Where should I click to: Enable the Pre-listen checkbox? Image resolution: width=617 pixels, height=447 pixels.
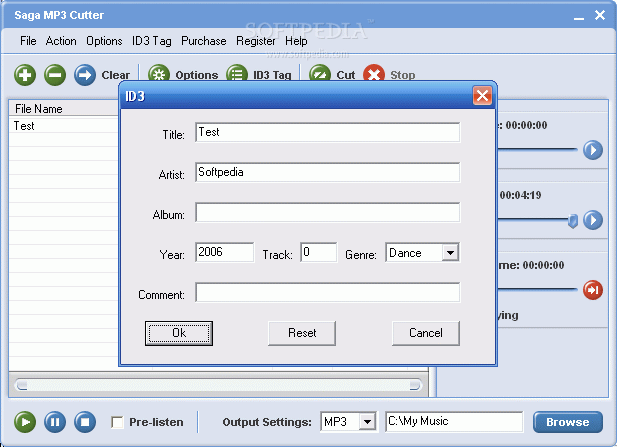click(x=117, y=422)
